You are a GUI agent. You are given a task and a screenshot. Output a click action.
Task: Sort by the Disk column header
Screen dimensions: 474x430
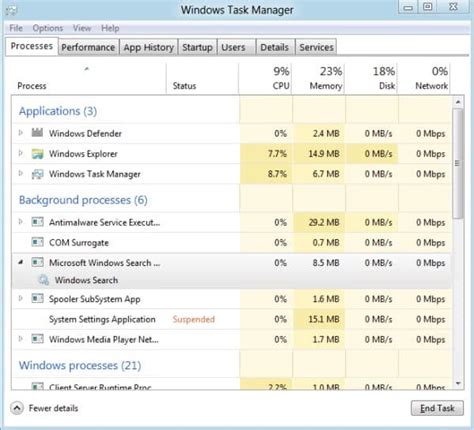coord(371,78)
